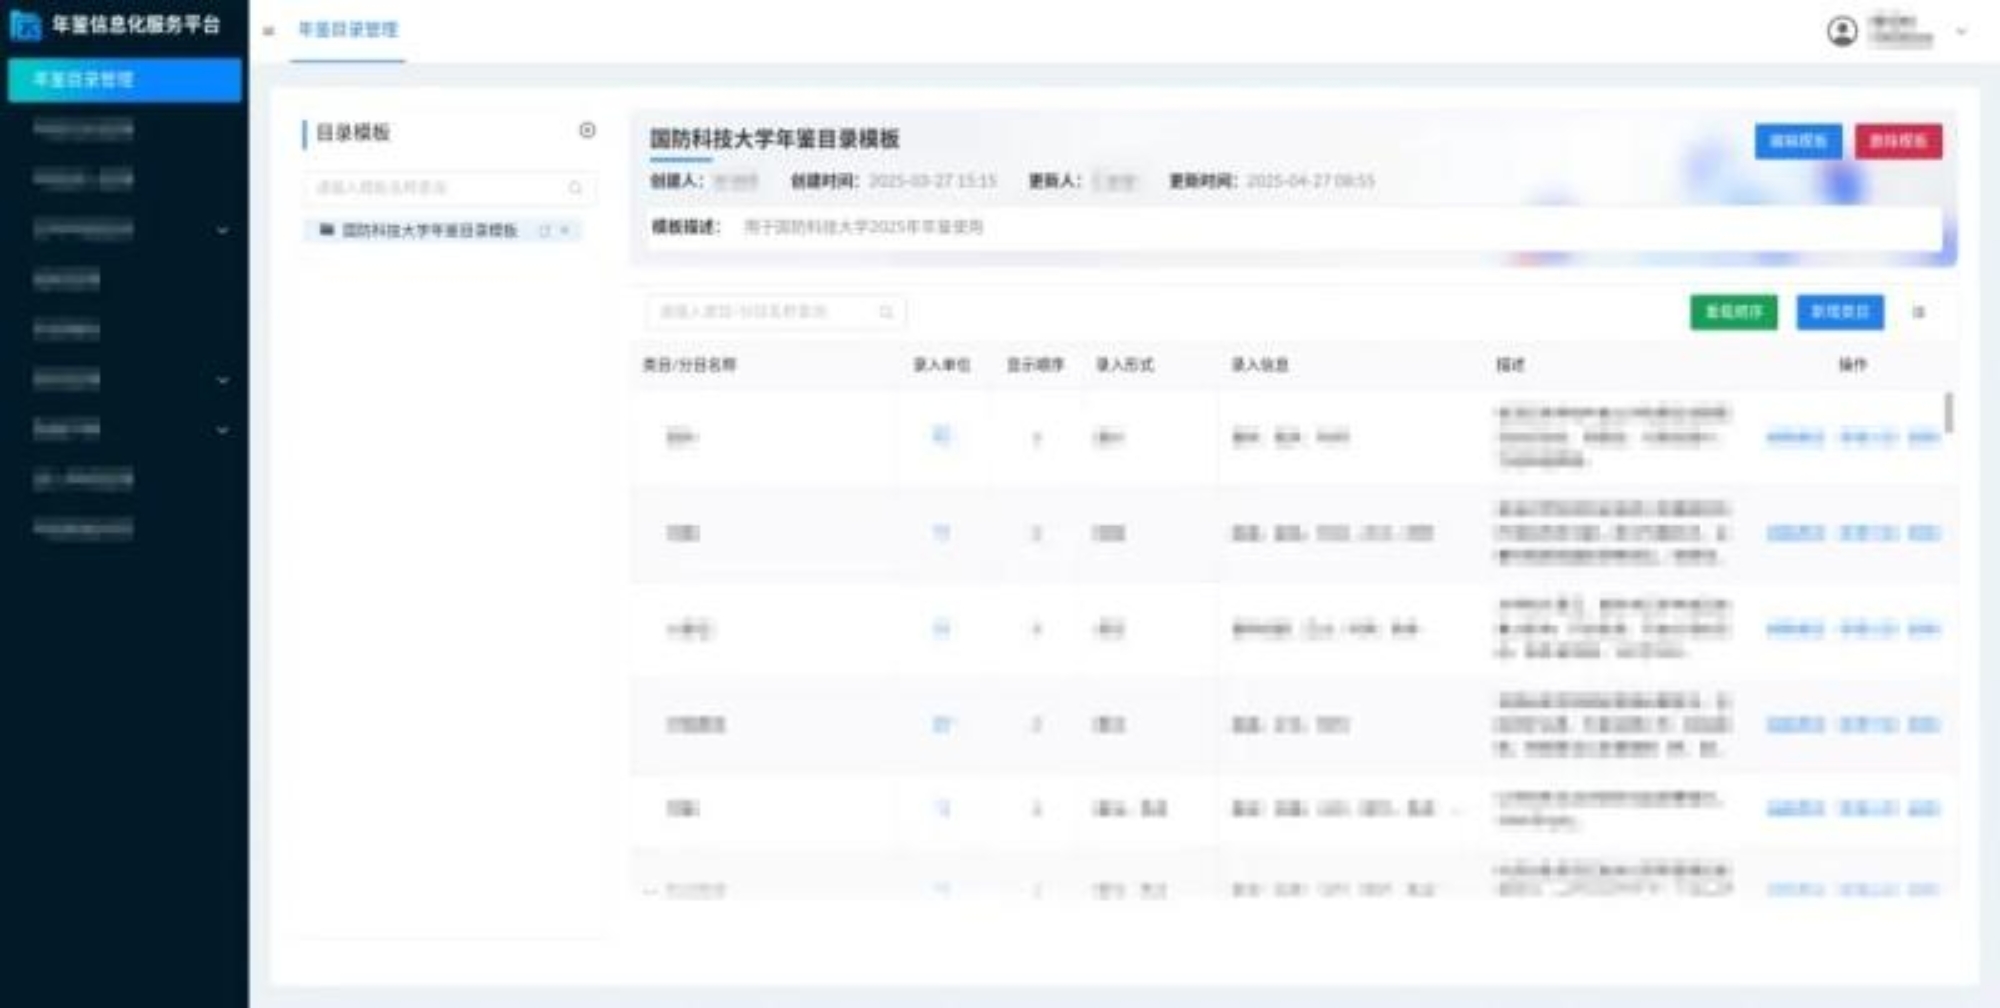Image resolution: width=2000 pixels, height=1008 pixels.
Task: Click the yearbook platform logo icon
Action: click(x=25, y=25)
